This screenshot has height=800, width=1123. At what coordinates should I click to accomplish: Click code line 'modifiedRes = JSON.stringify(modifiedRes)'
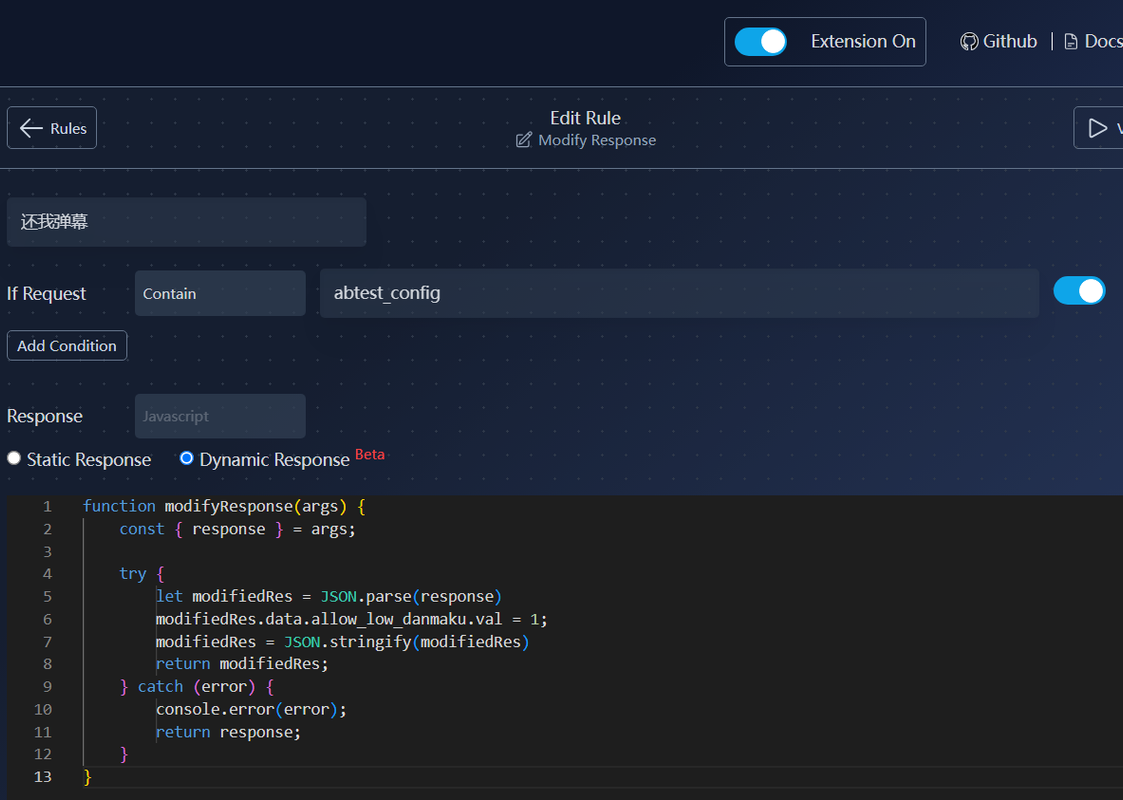pyautogui.click(x=342, y=642)
